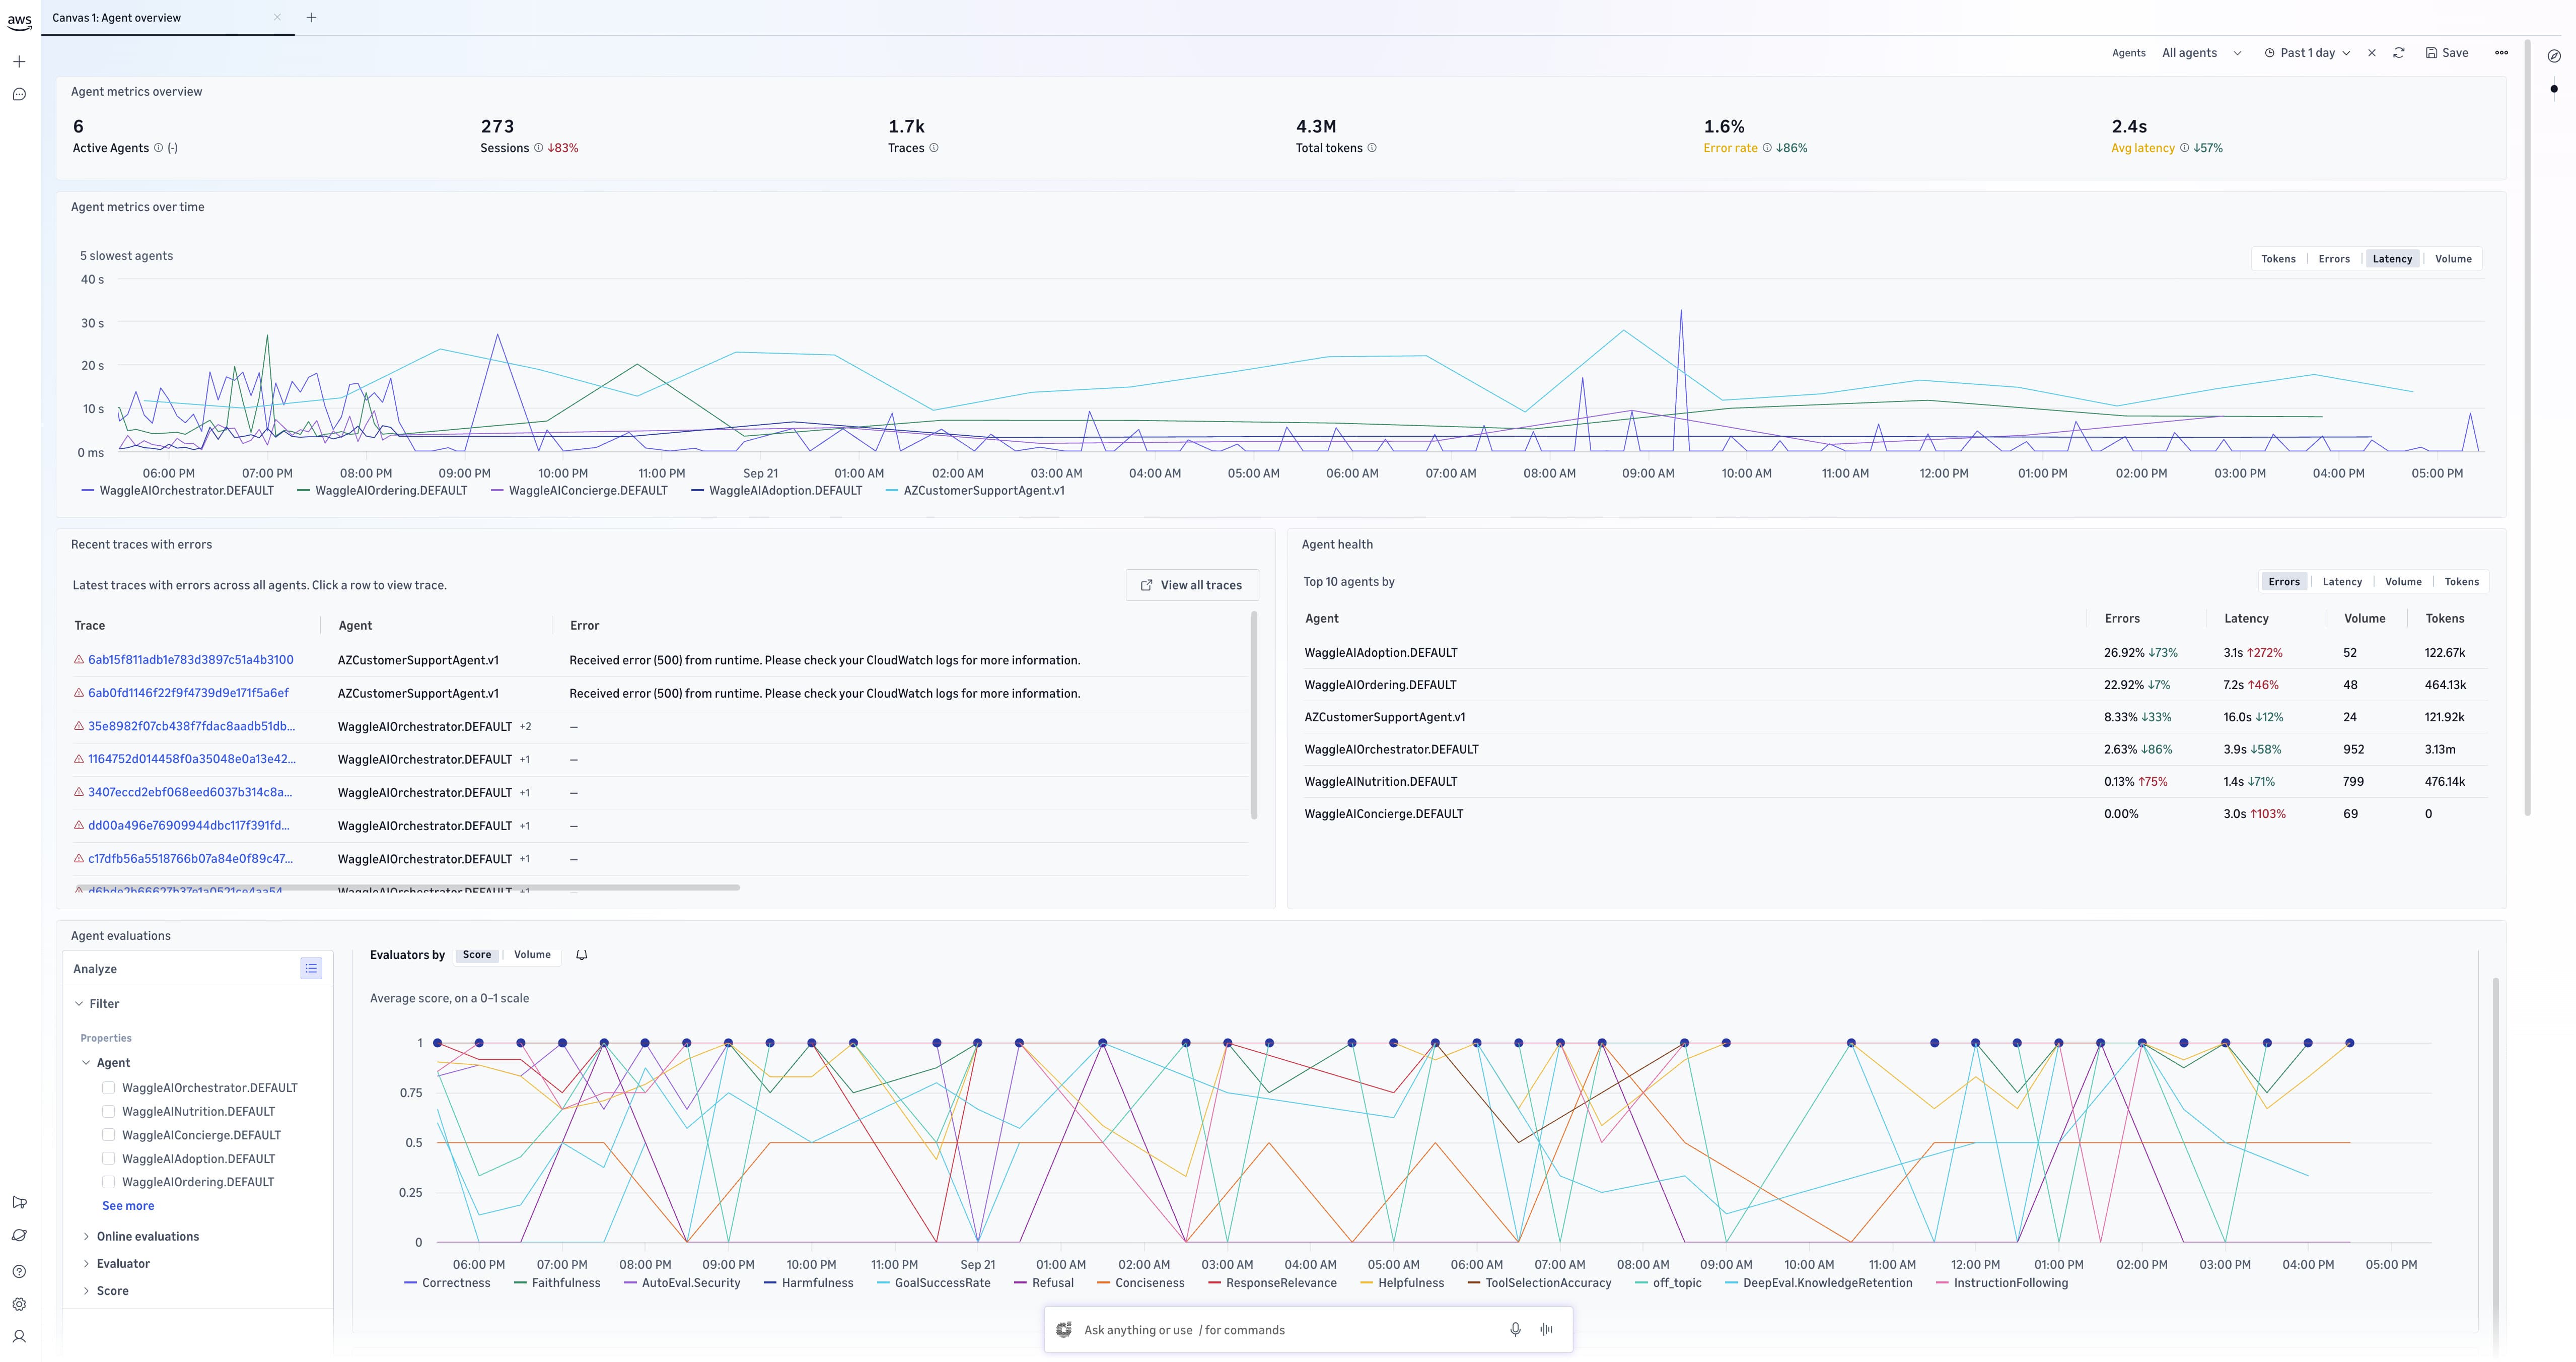
Task: Open settings with the gear icon
Action: (19, 1304)
